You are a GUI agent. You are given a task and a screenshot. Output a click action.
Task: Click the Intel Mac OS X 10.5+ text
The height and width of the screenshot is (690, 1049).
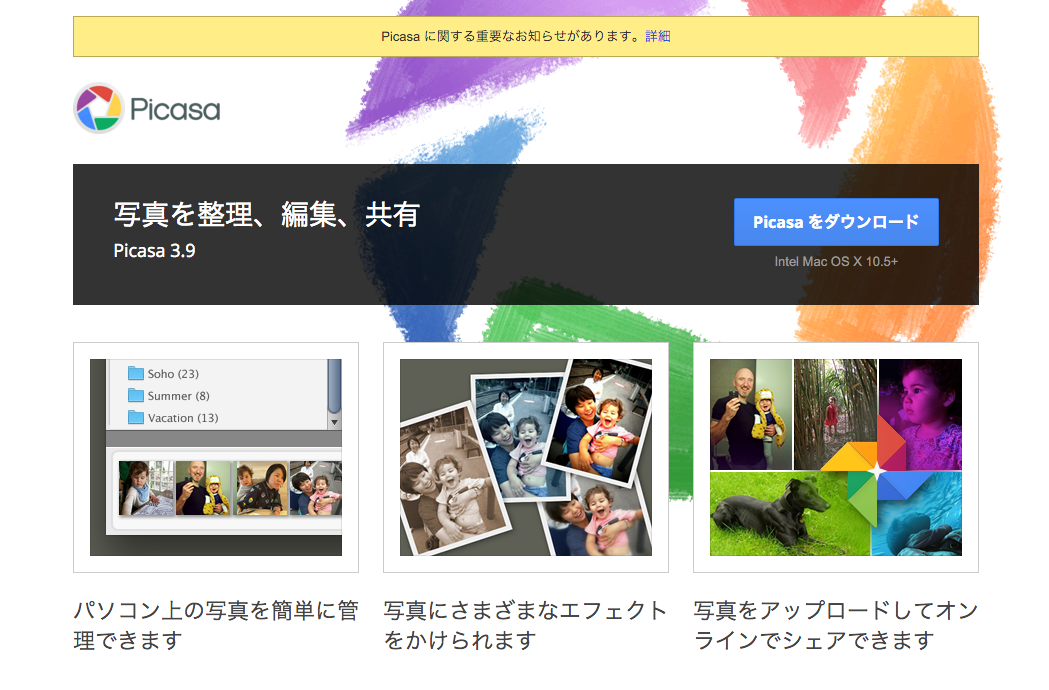836,262
